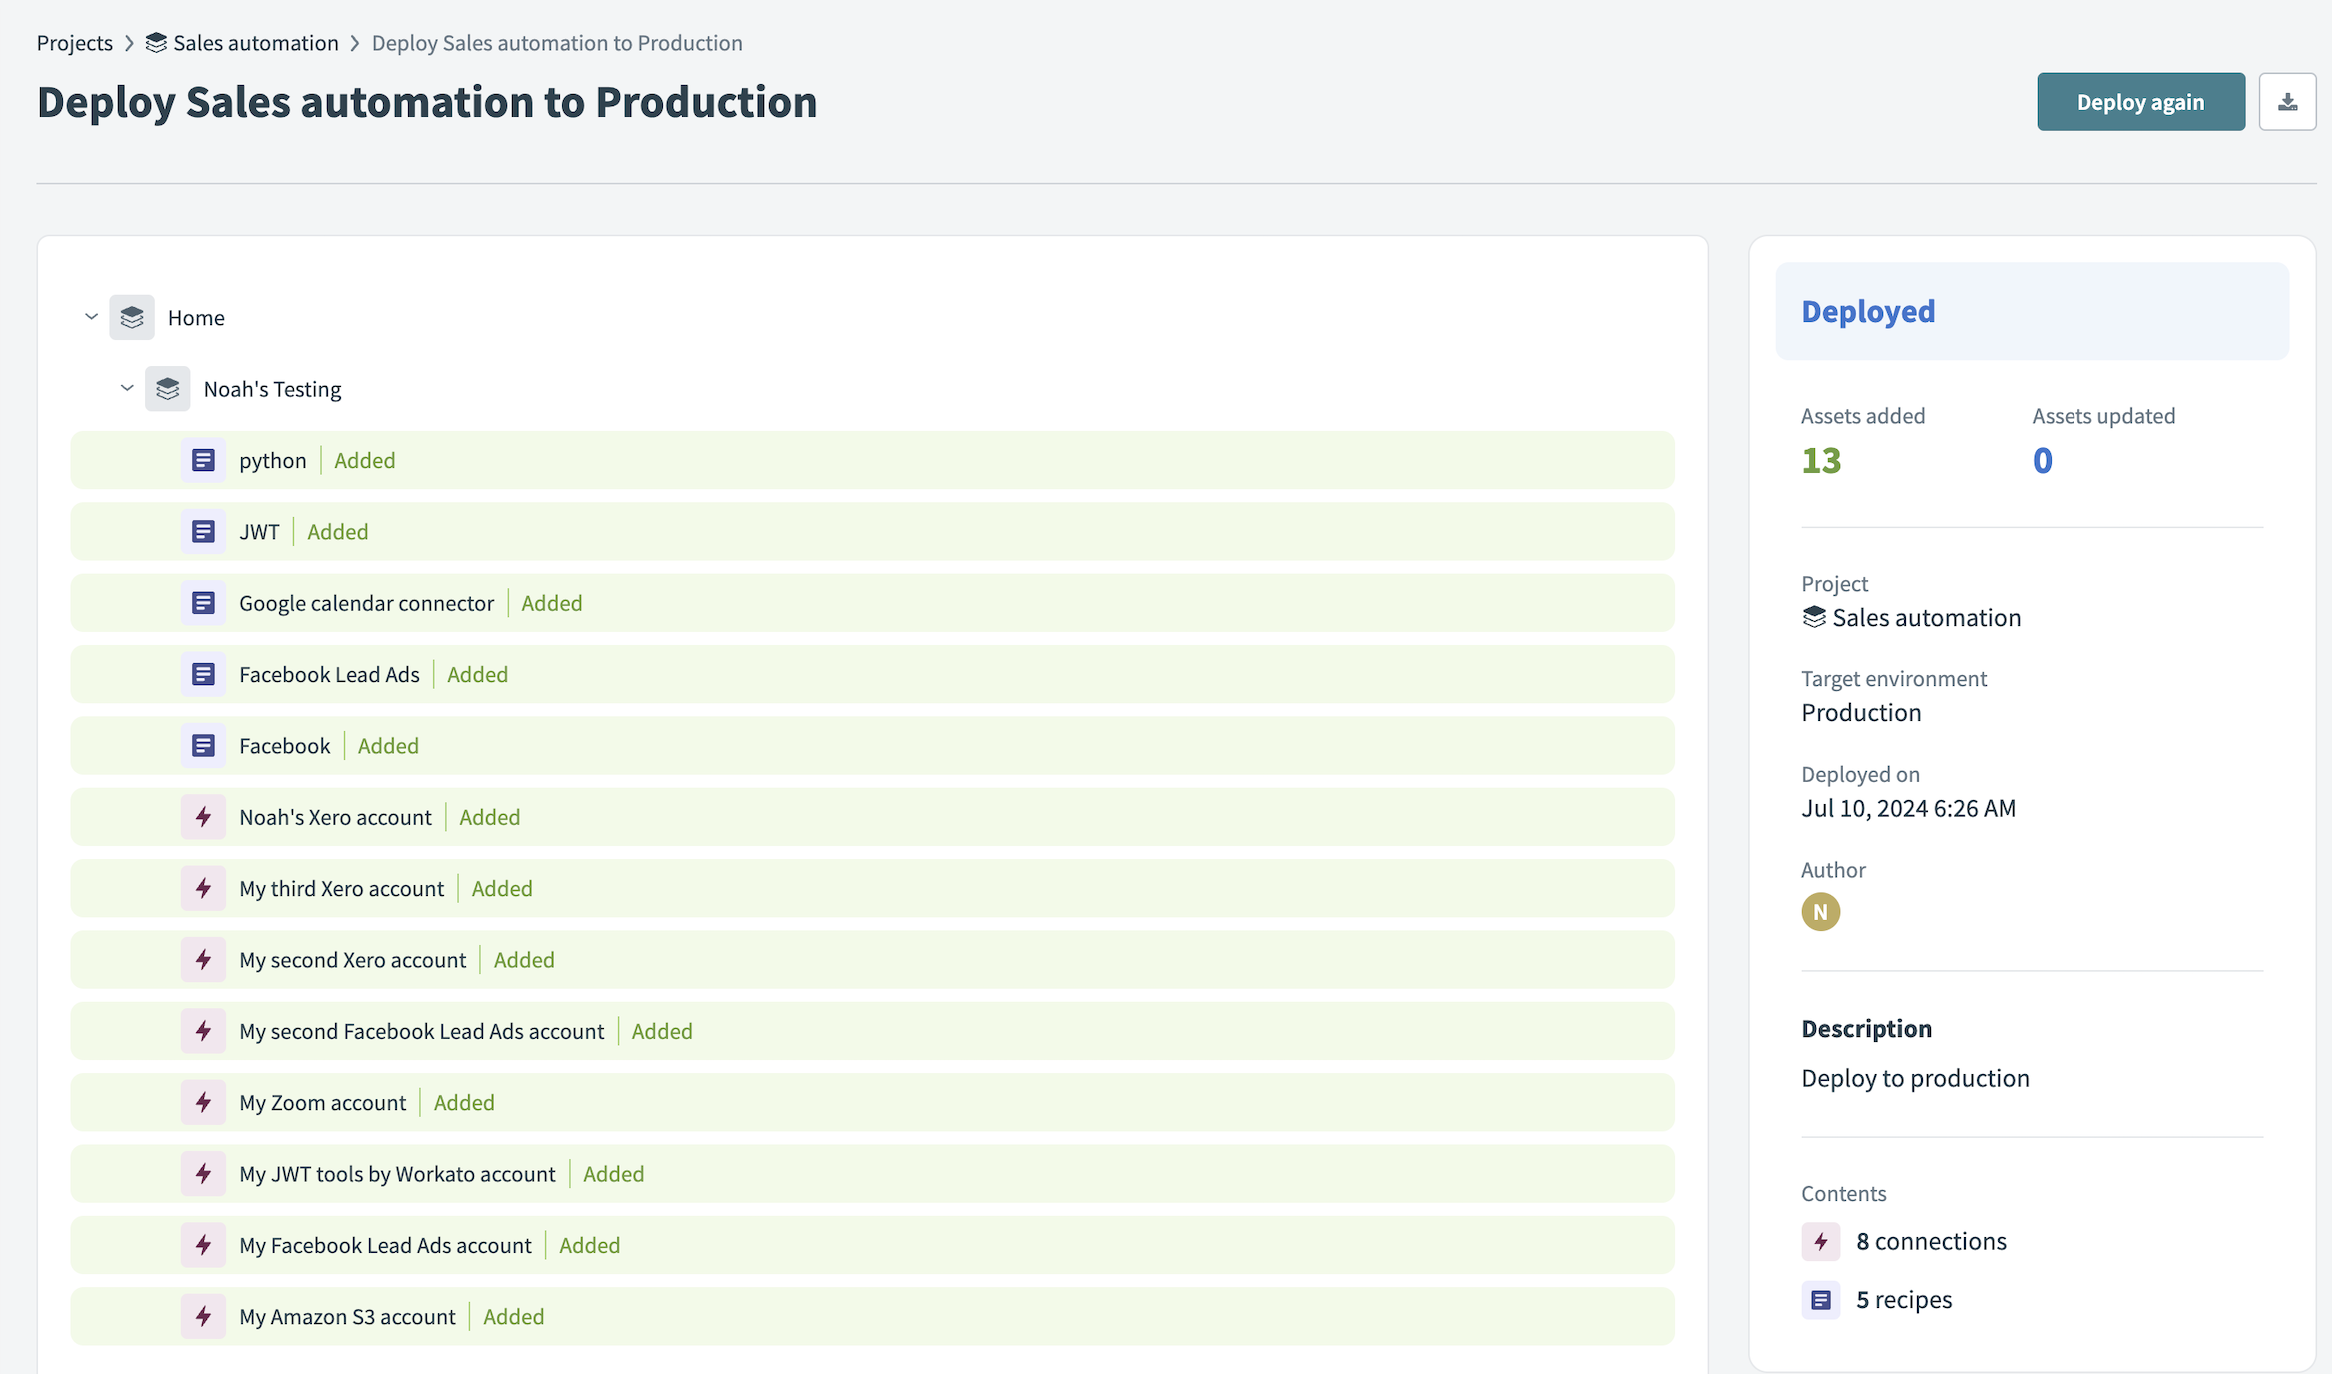Collapse the Noah's Testing folder

tap(127, 388)
